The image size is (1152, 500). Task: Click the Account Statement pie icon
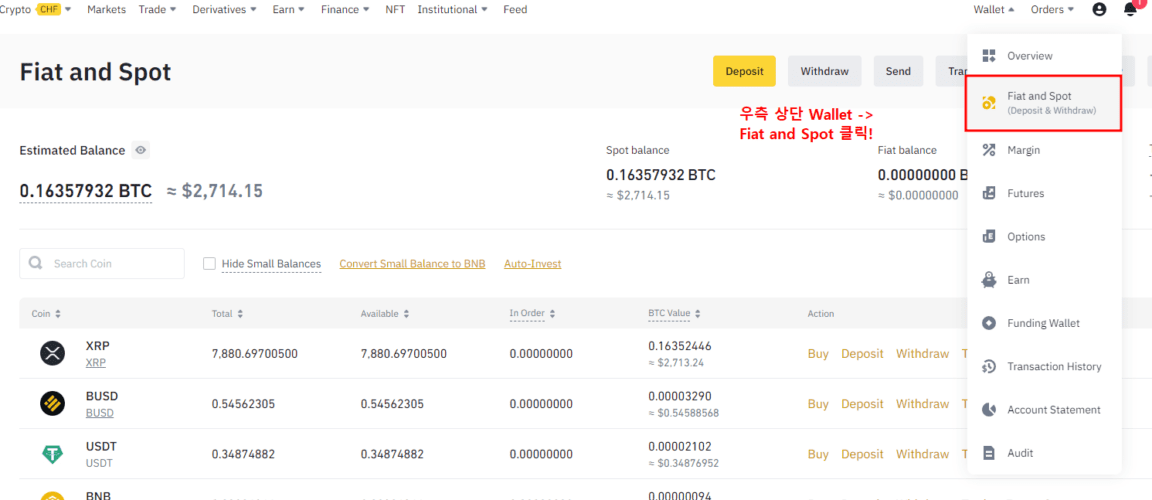click(989, 410)
